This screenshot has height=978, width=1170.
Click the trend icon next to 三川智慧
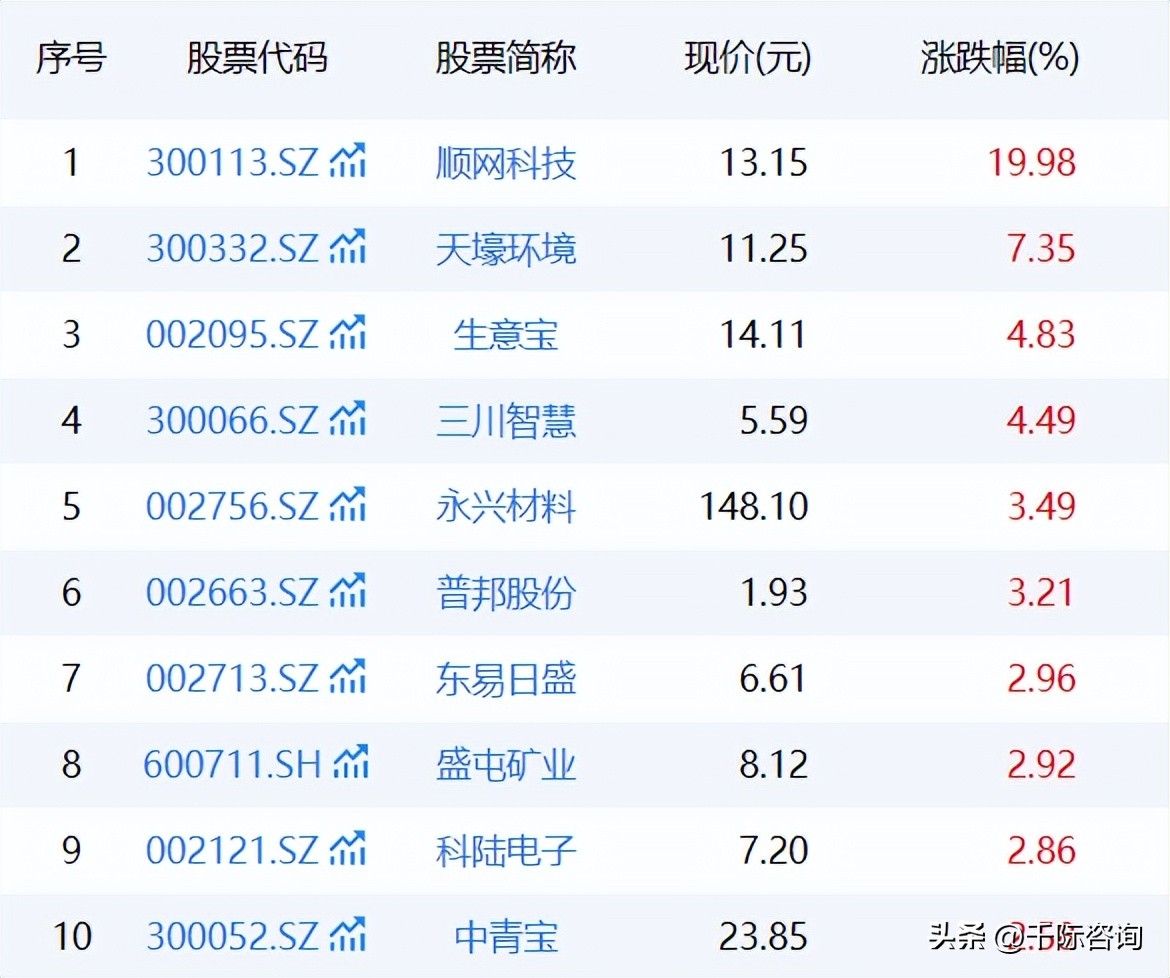pyautogui.click(x=348, y=420)
